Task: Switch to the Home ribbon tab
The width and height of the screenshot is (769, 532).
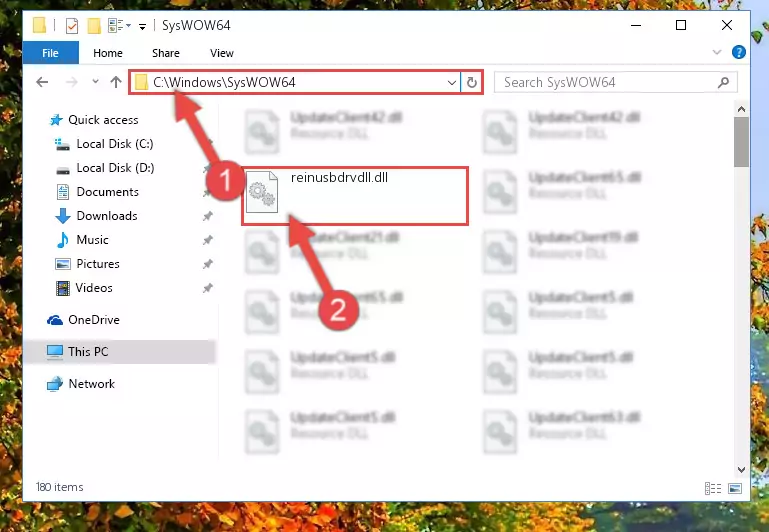Action: [x=108, y=53]
